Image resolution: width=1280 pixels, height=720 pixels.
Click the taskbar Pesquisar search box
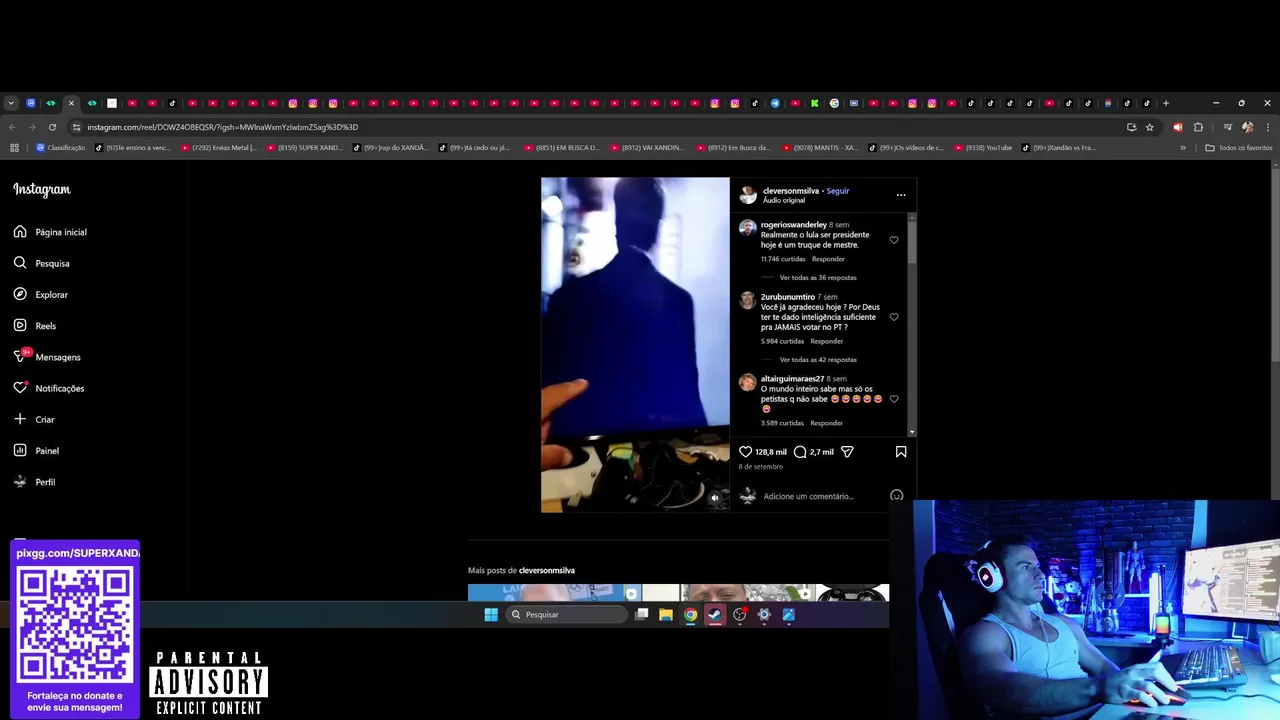[567, 615]
